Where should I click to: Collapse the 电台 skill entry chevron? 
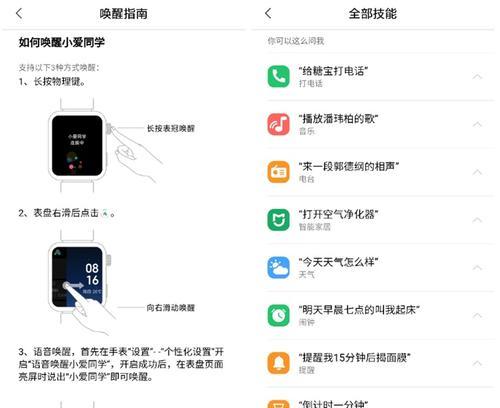(477, 172)
